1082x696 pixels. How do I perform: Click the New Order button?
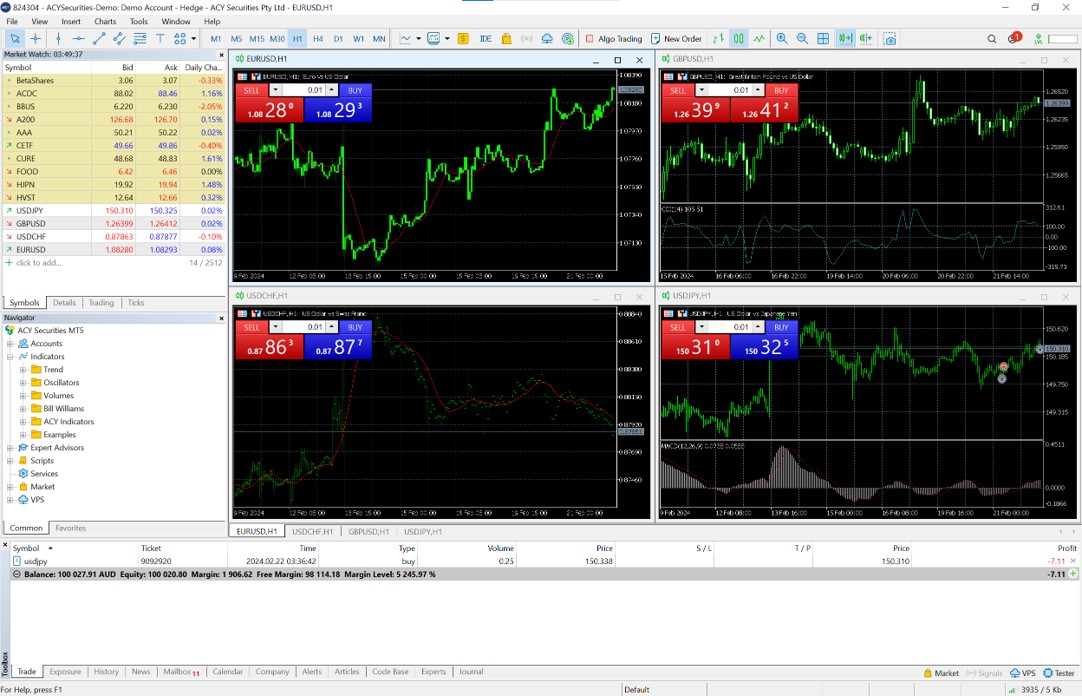click(676, 39)
